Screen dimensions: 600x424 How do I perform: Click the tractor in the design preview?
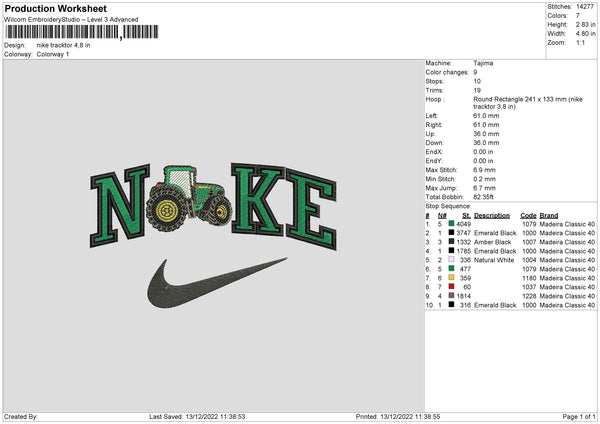point(189,198)
